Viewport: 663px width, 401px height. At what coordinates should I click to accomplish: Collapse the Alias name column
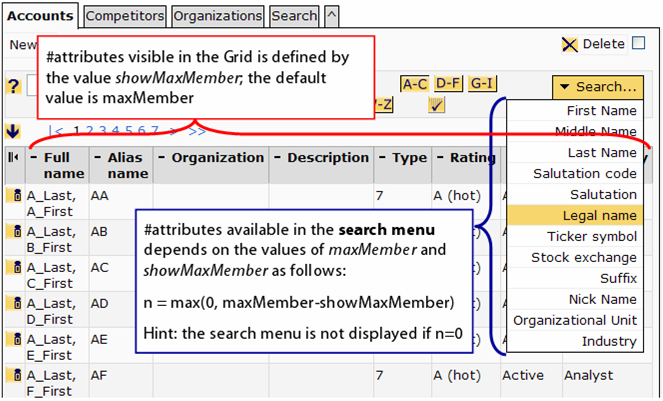(98, 157)
